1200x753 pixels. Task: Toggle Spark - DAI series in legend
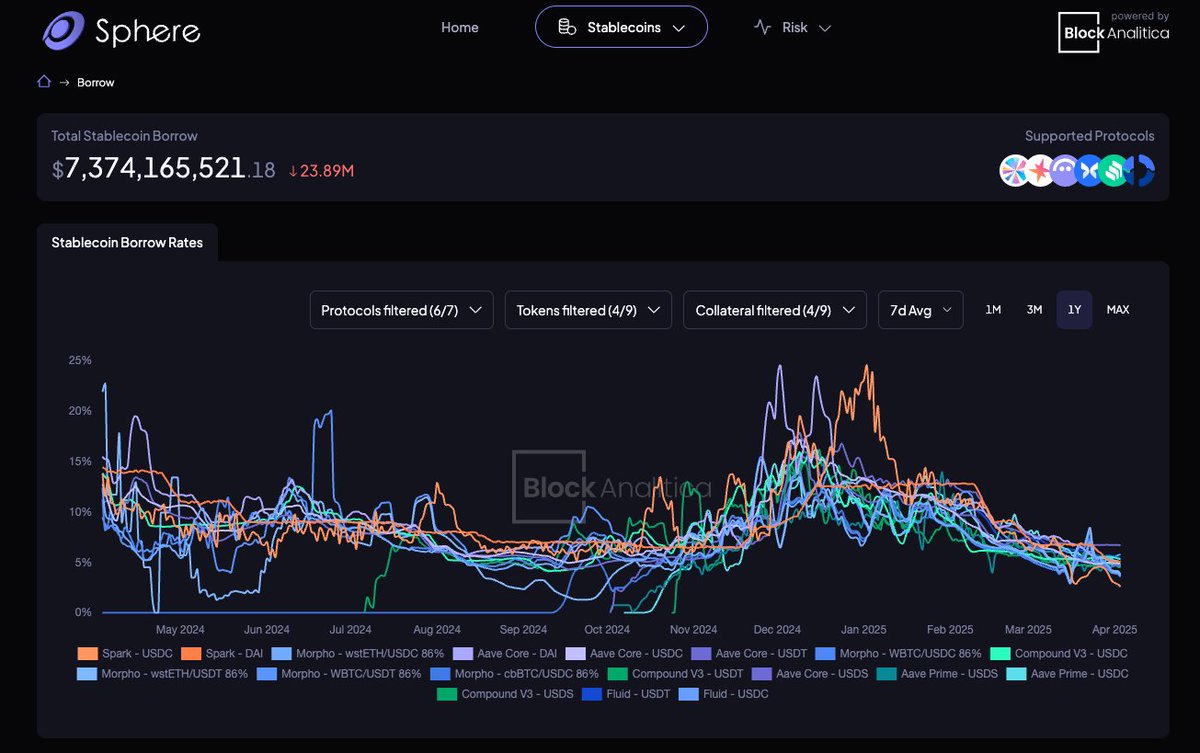pyautogui.click(x=223, y=653)
